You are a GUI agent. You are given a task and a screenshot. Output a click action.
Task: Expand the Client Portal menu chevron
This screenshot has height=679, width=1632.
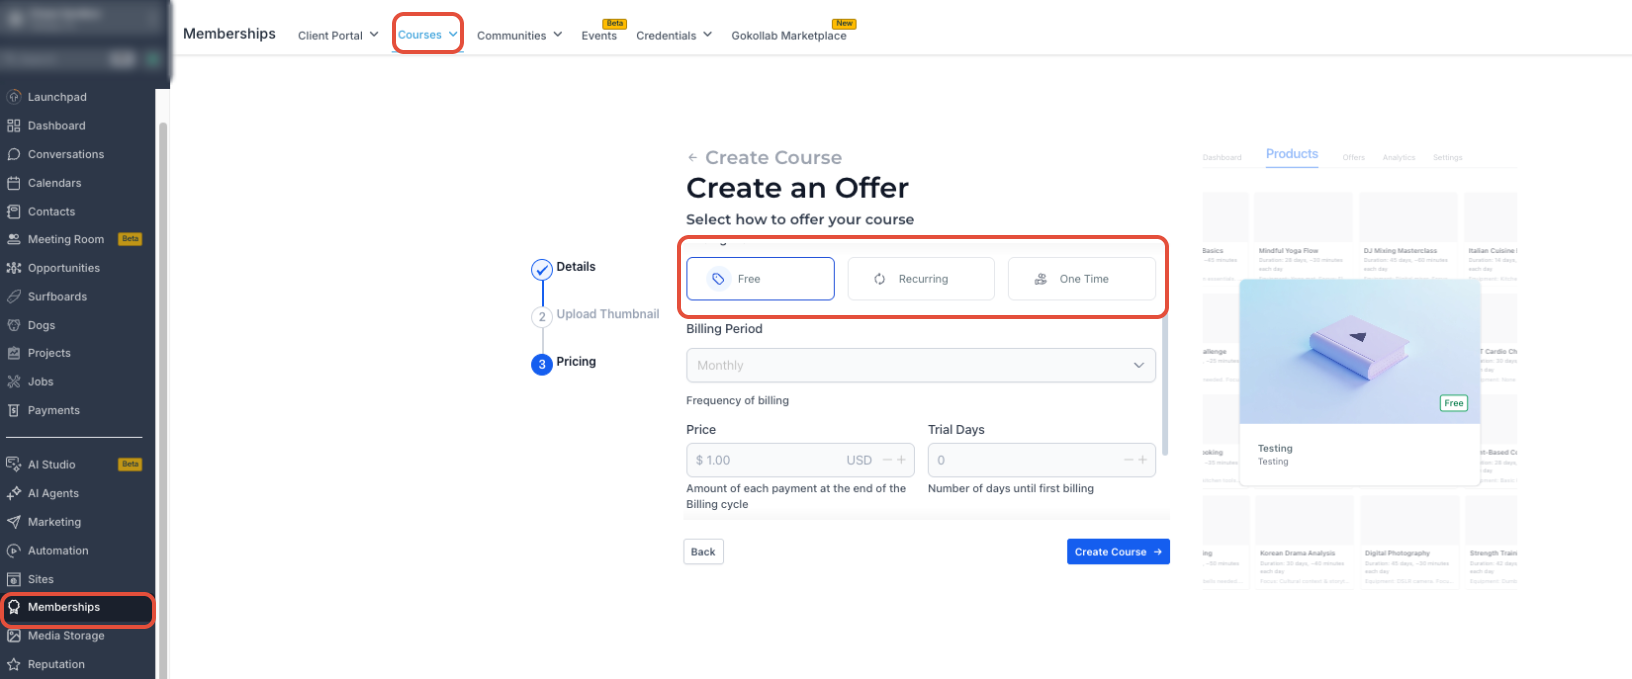(x=374, y=34)
